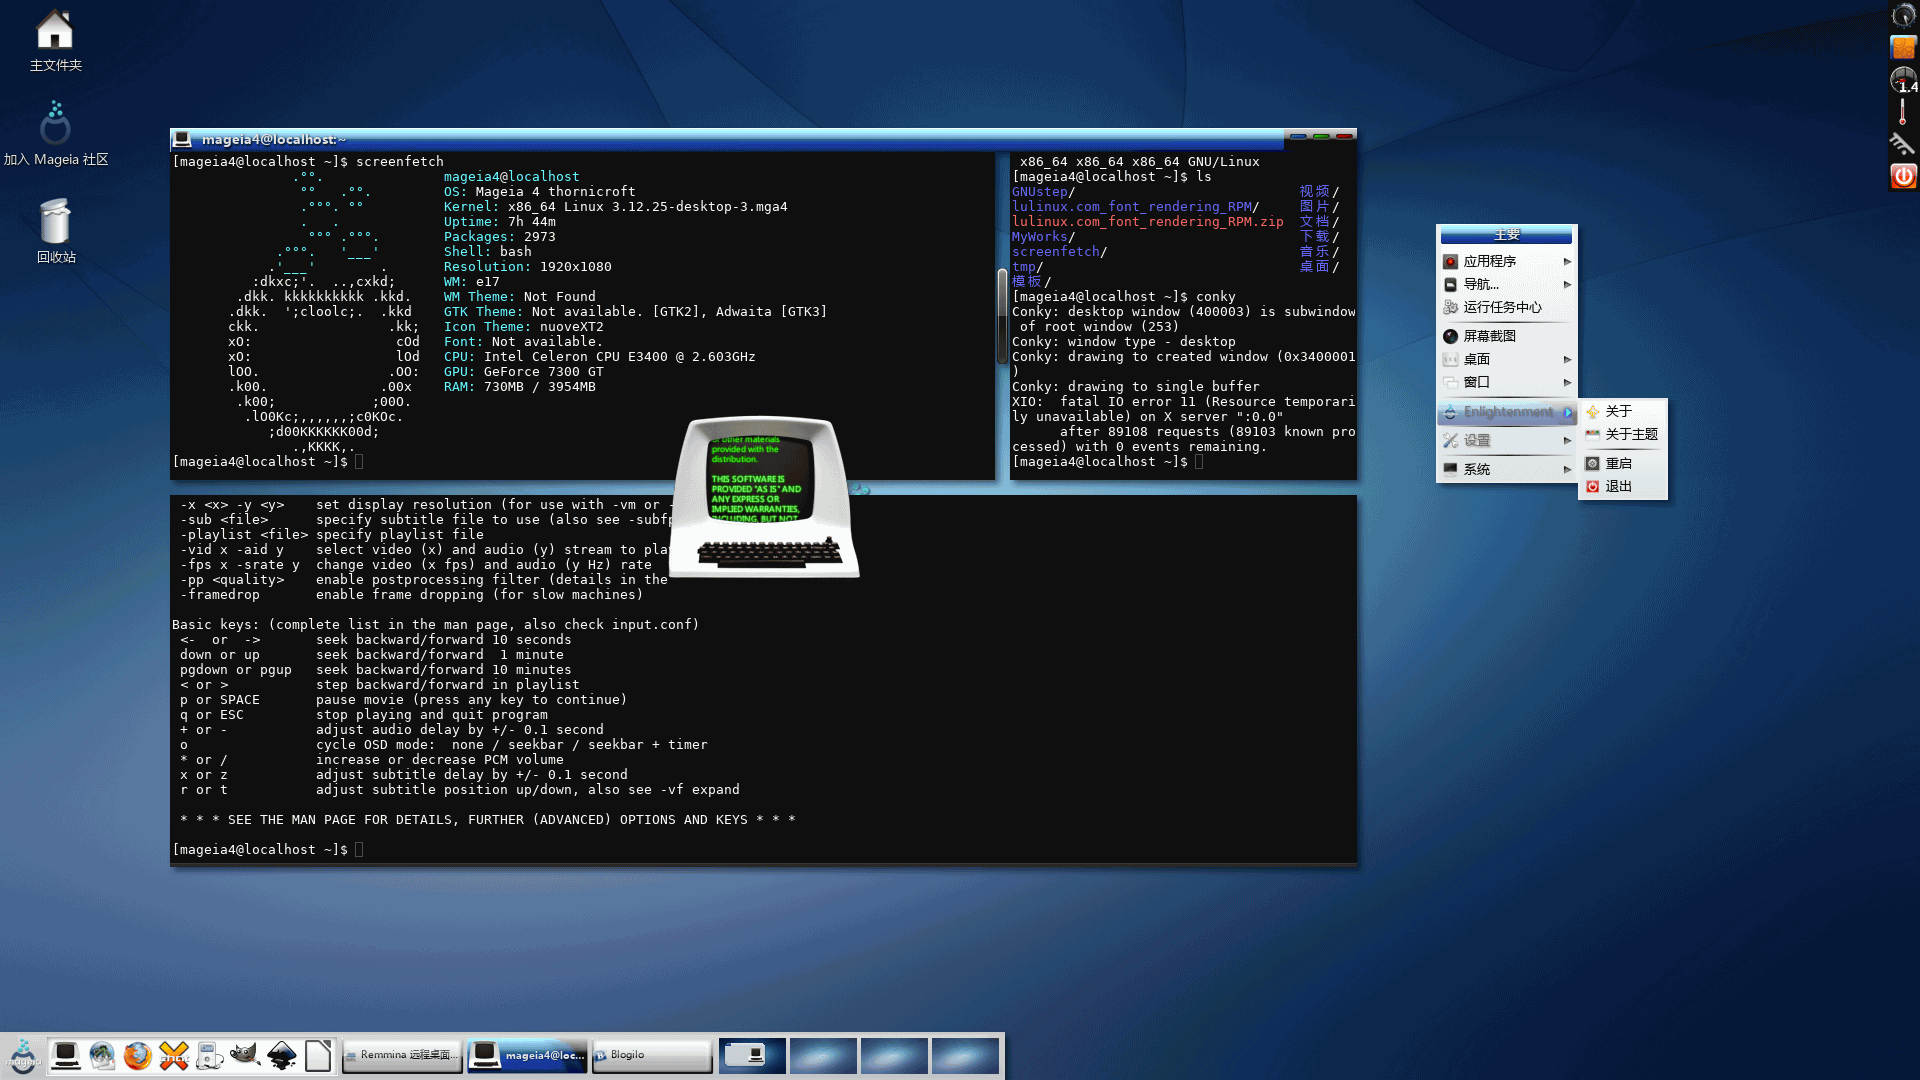Choose 退出 in the Enlightenment submenu
This screenshot has height=1080, width=1920.
[x=1622, y=486]
